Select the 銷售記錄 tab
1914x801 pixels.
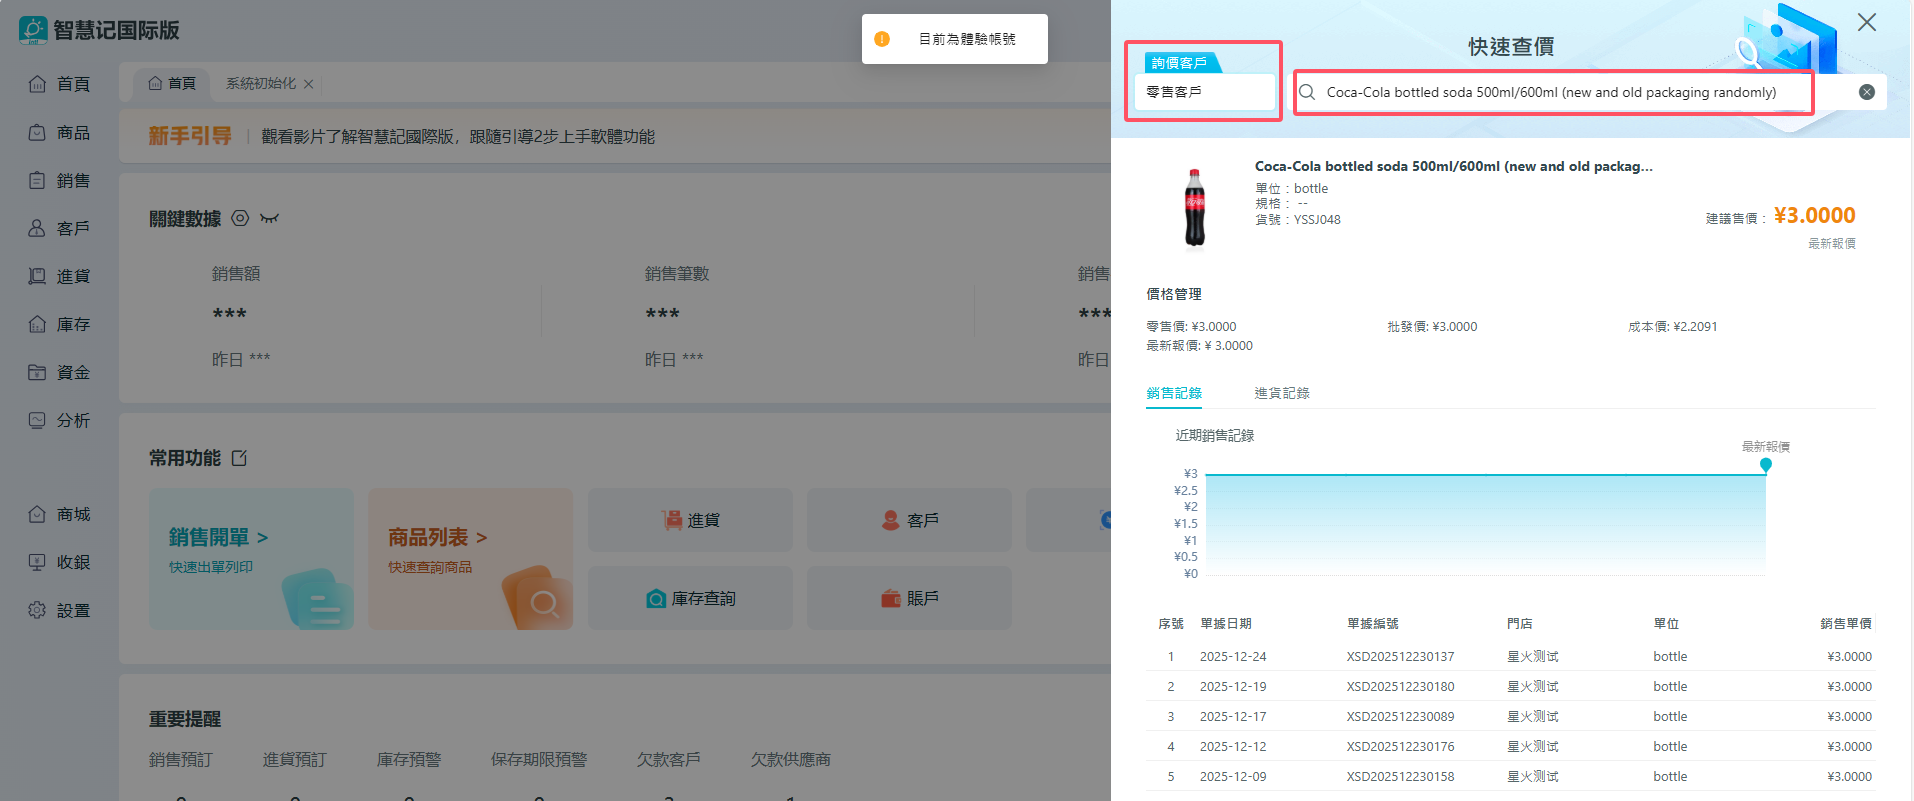(1174, 393)
